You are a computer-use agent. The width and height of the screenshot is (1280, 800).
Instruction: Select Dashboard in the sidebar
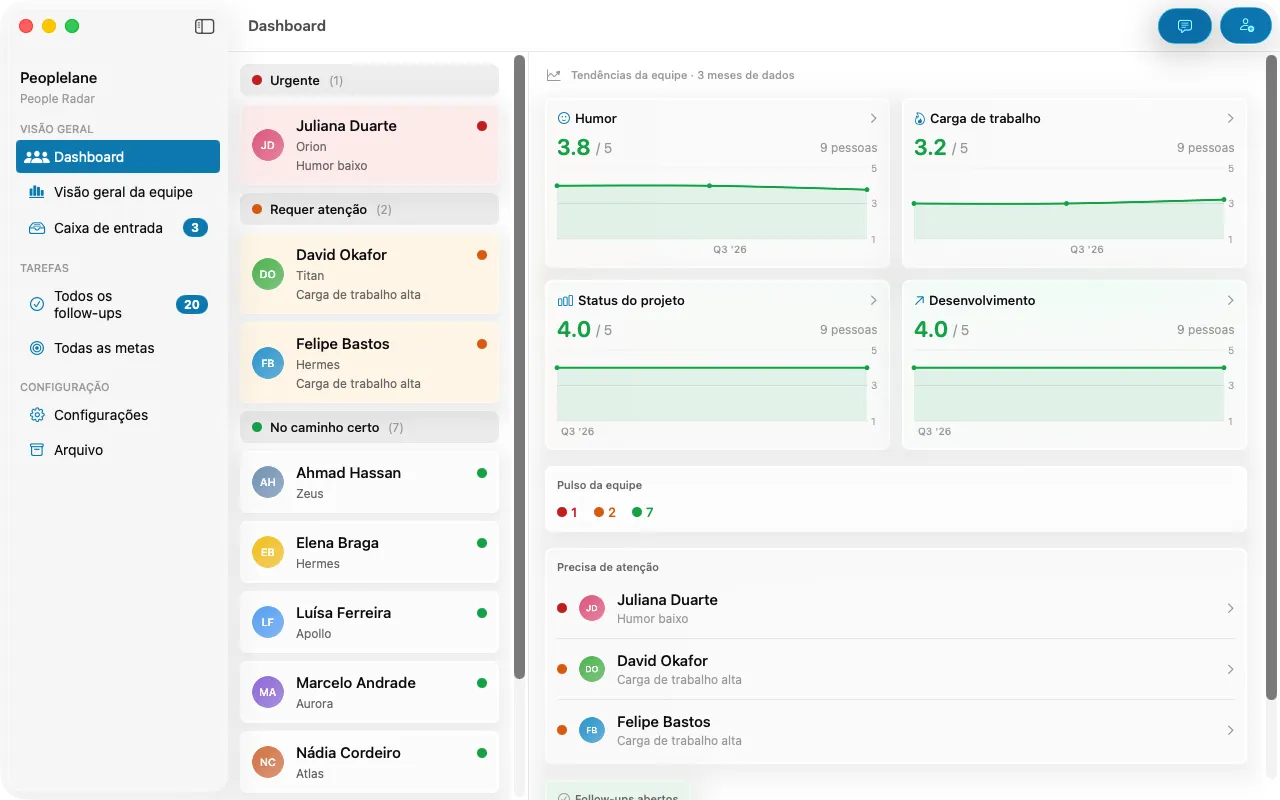[x=118, y=157]
